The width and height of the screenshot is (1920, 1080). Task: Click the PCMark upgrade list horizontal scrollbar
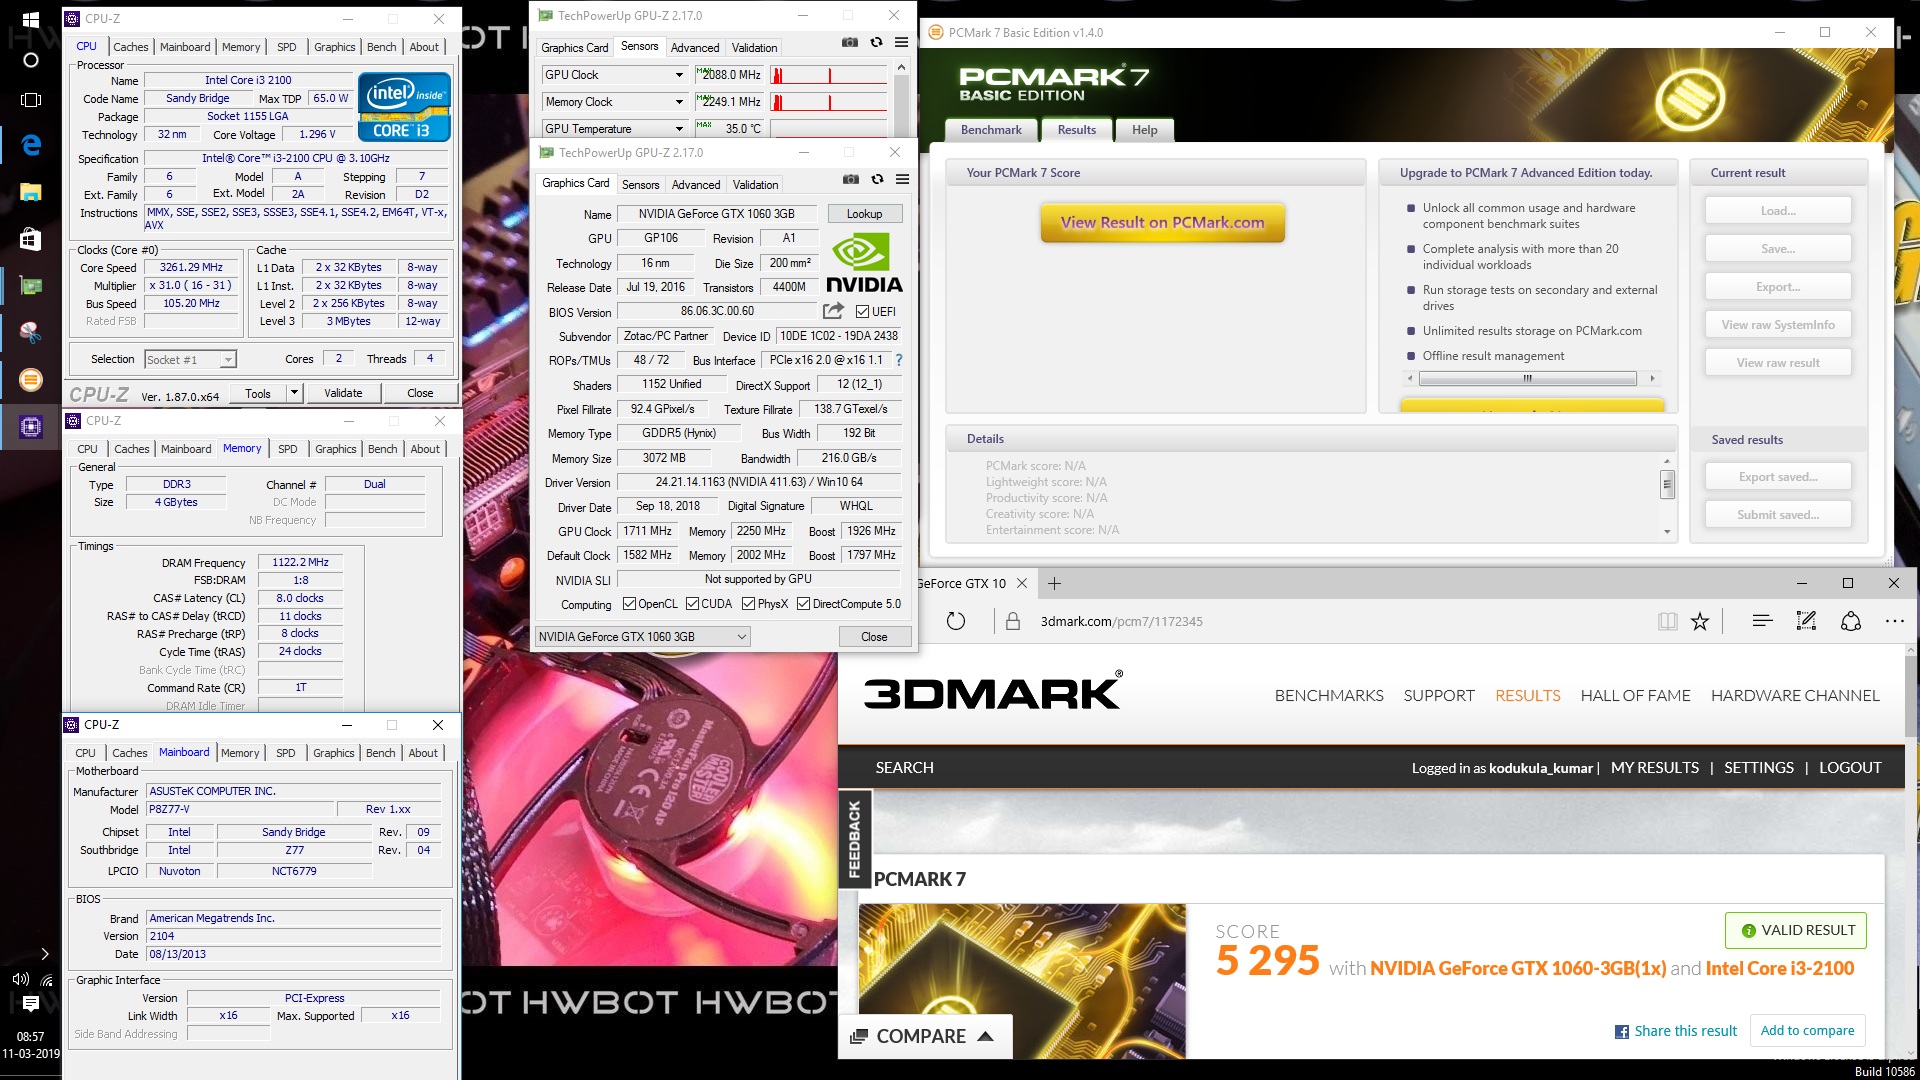coord(1530,378)
